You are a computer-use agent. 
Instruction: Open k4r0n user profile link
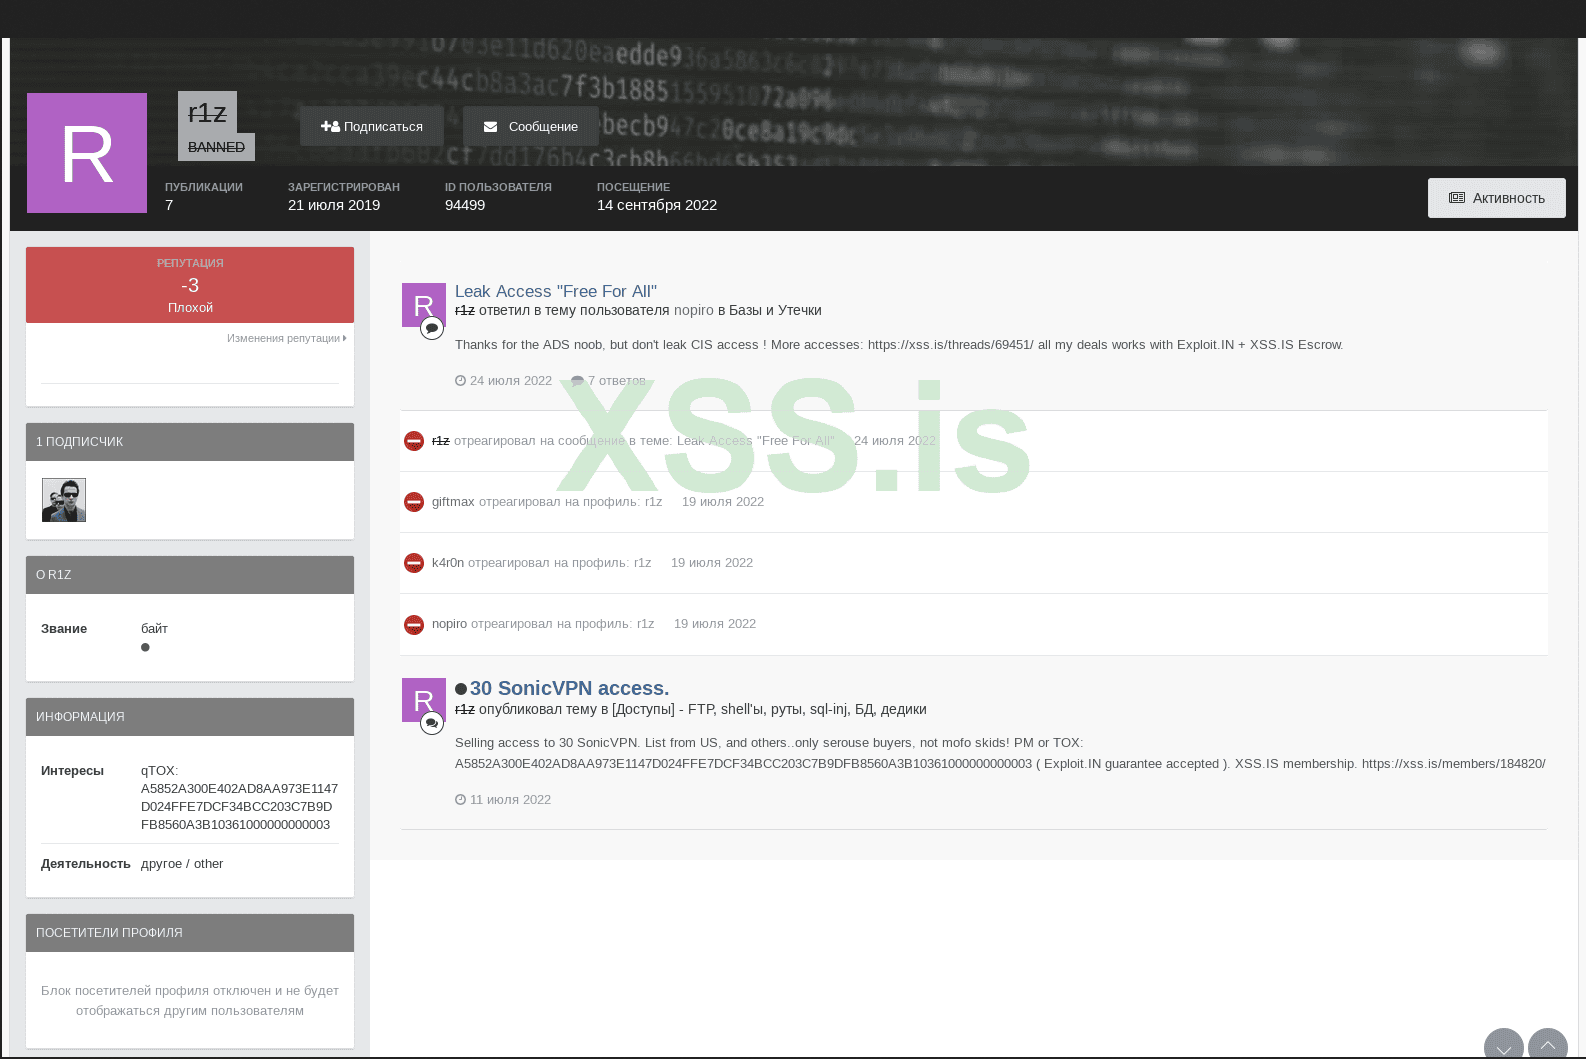coord(448,563)
